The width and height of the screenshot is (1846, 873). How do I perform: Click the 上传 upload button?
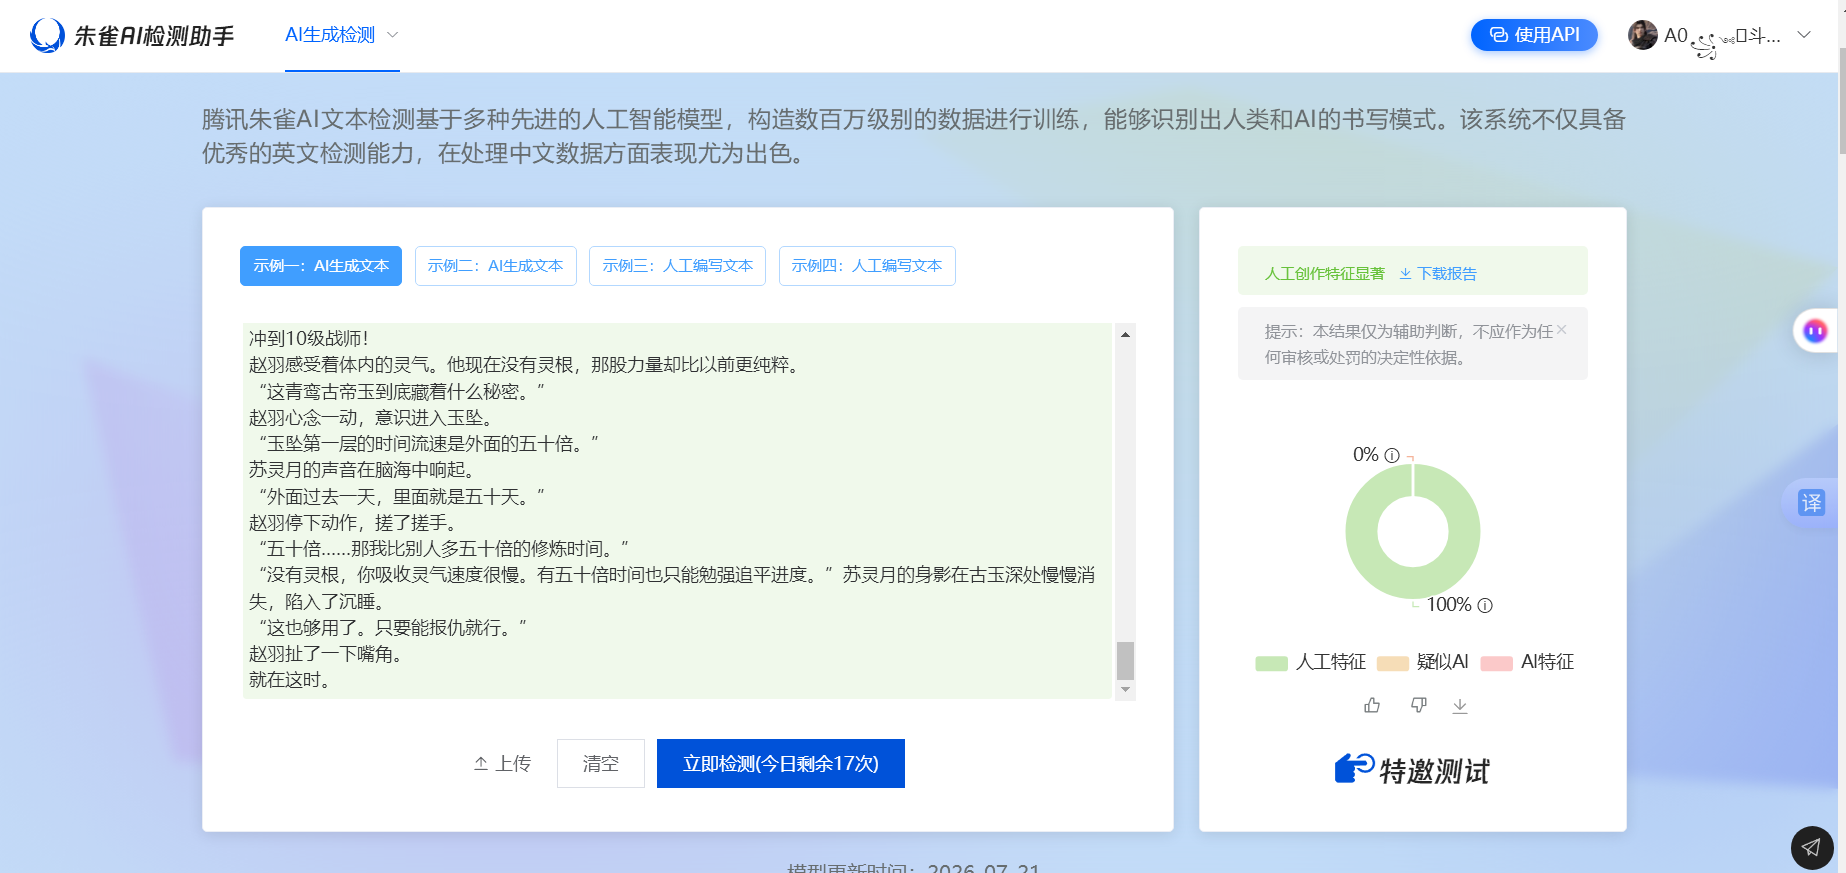(x=502, y=764)
